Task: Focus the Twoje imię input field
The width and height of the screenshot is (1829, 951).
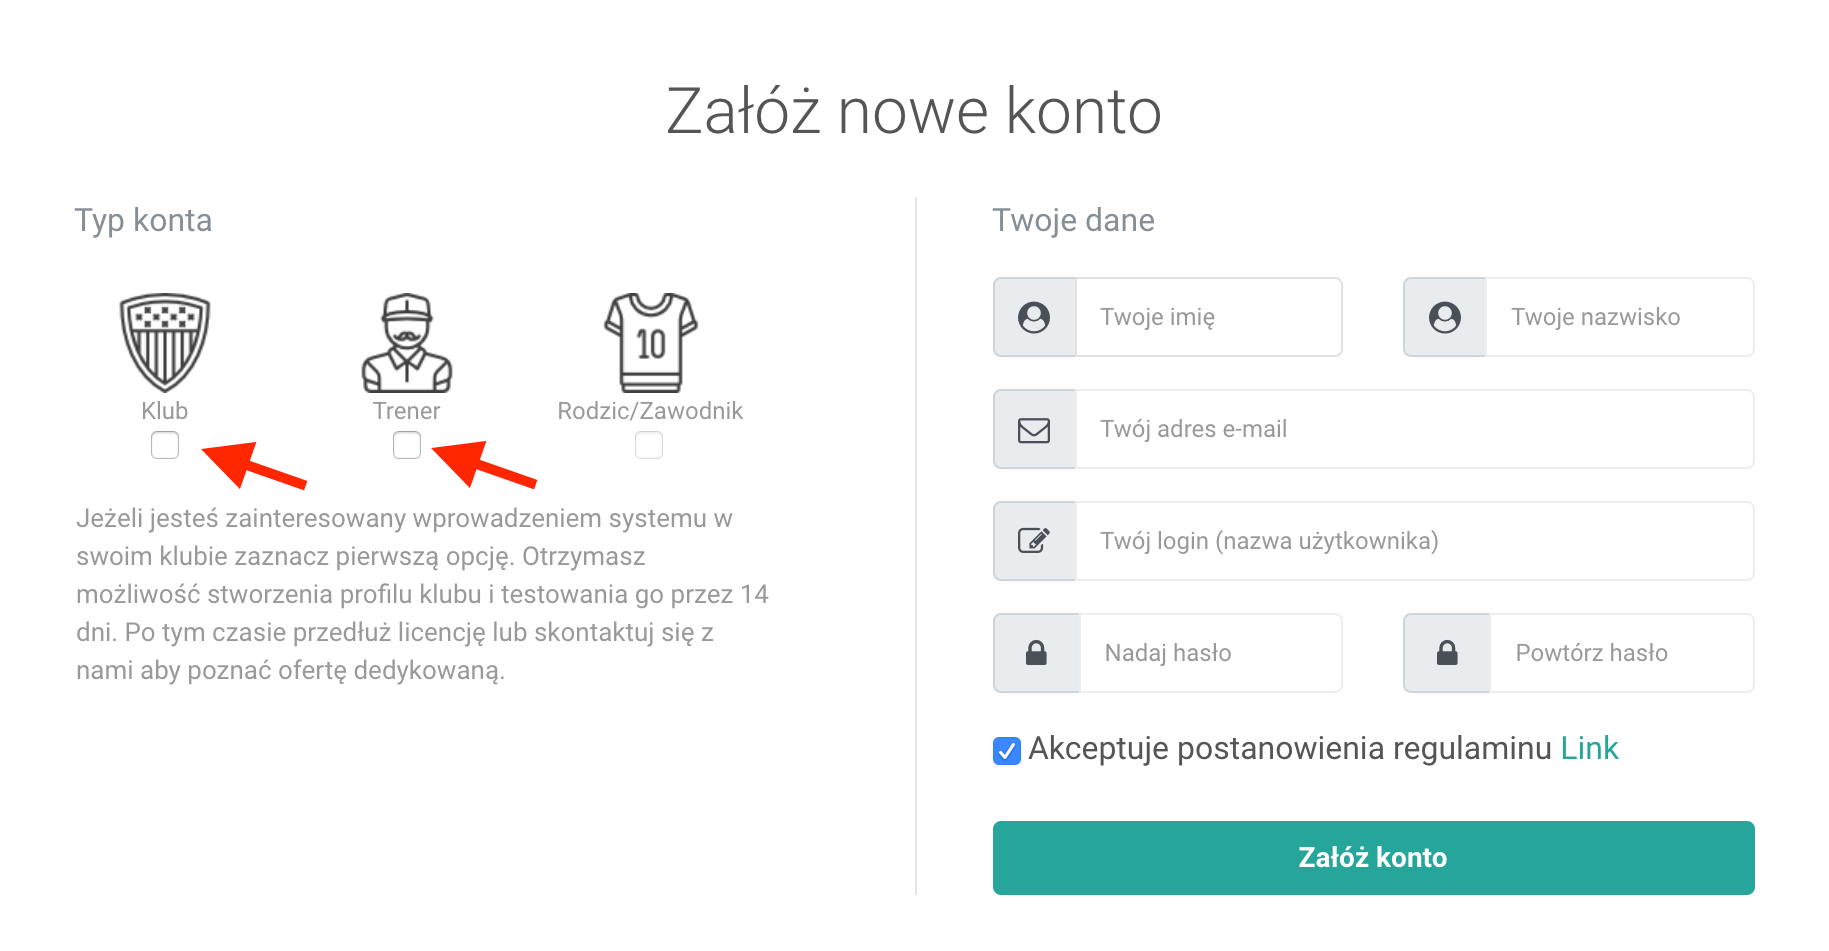Action: (x=1208, y=317)
